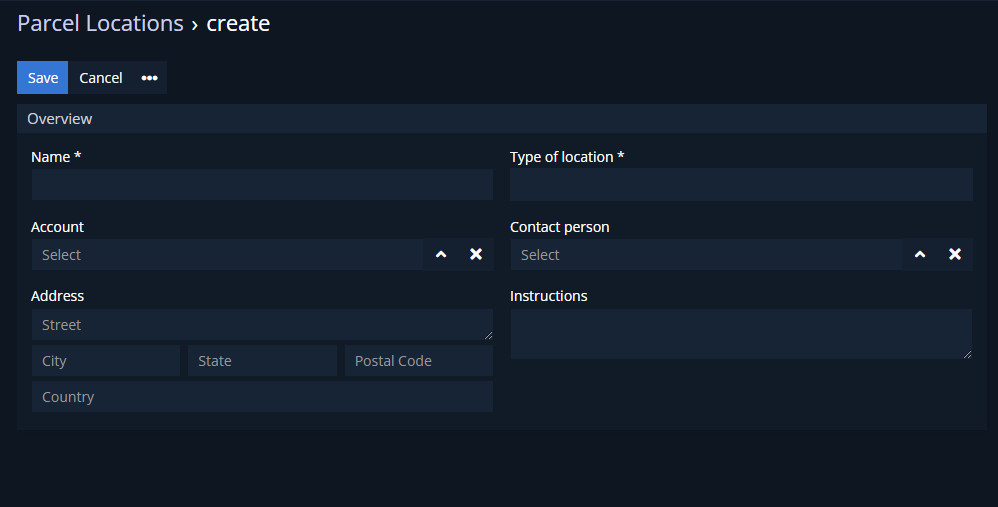Image resolution: width=998 pixels, height=507 pixels.
Task: Click into the Instructions text area
Action: click(741, 334)
